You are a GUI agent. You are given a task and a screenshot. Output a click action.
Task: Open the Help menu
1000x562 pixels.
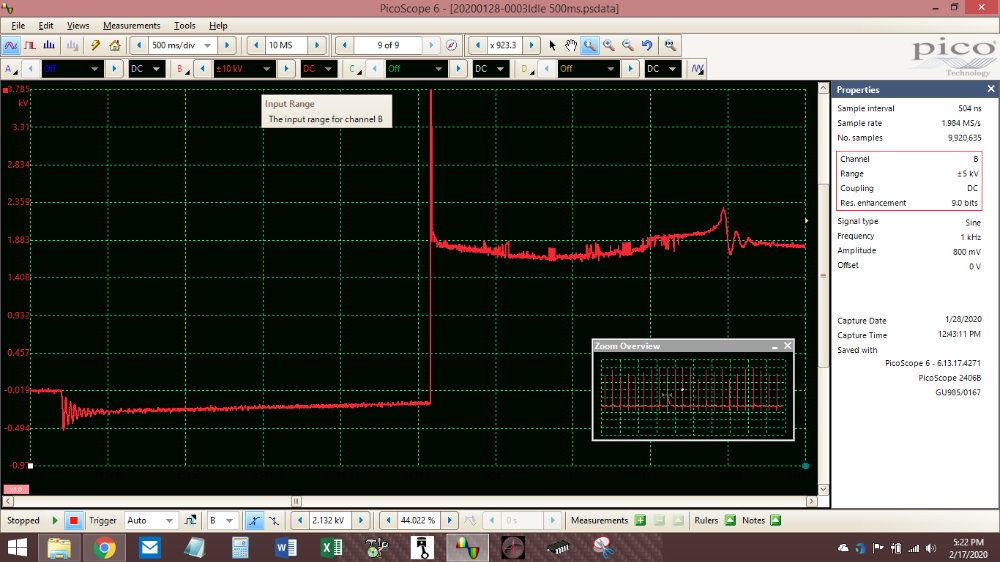(x=218, y=26)
